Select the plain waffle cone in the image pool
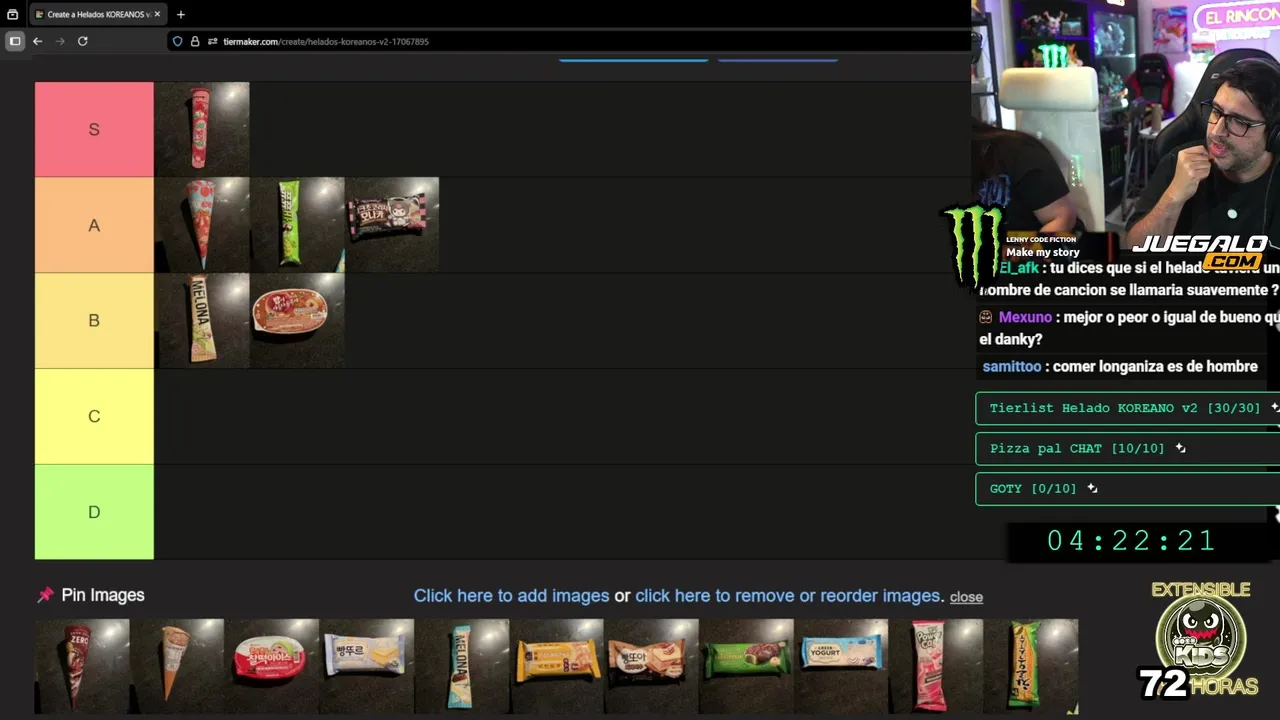Viewport: 1280px width, 720px height. tap(176, 666)
